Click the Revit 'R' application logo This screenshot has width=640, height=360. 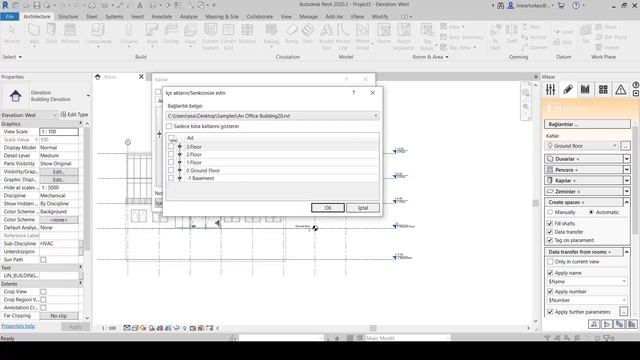[5, 5]
